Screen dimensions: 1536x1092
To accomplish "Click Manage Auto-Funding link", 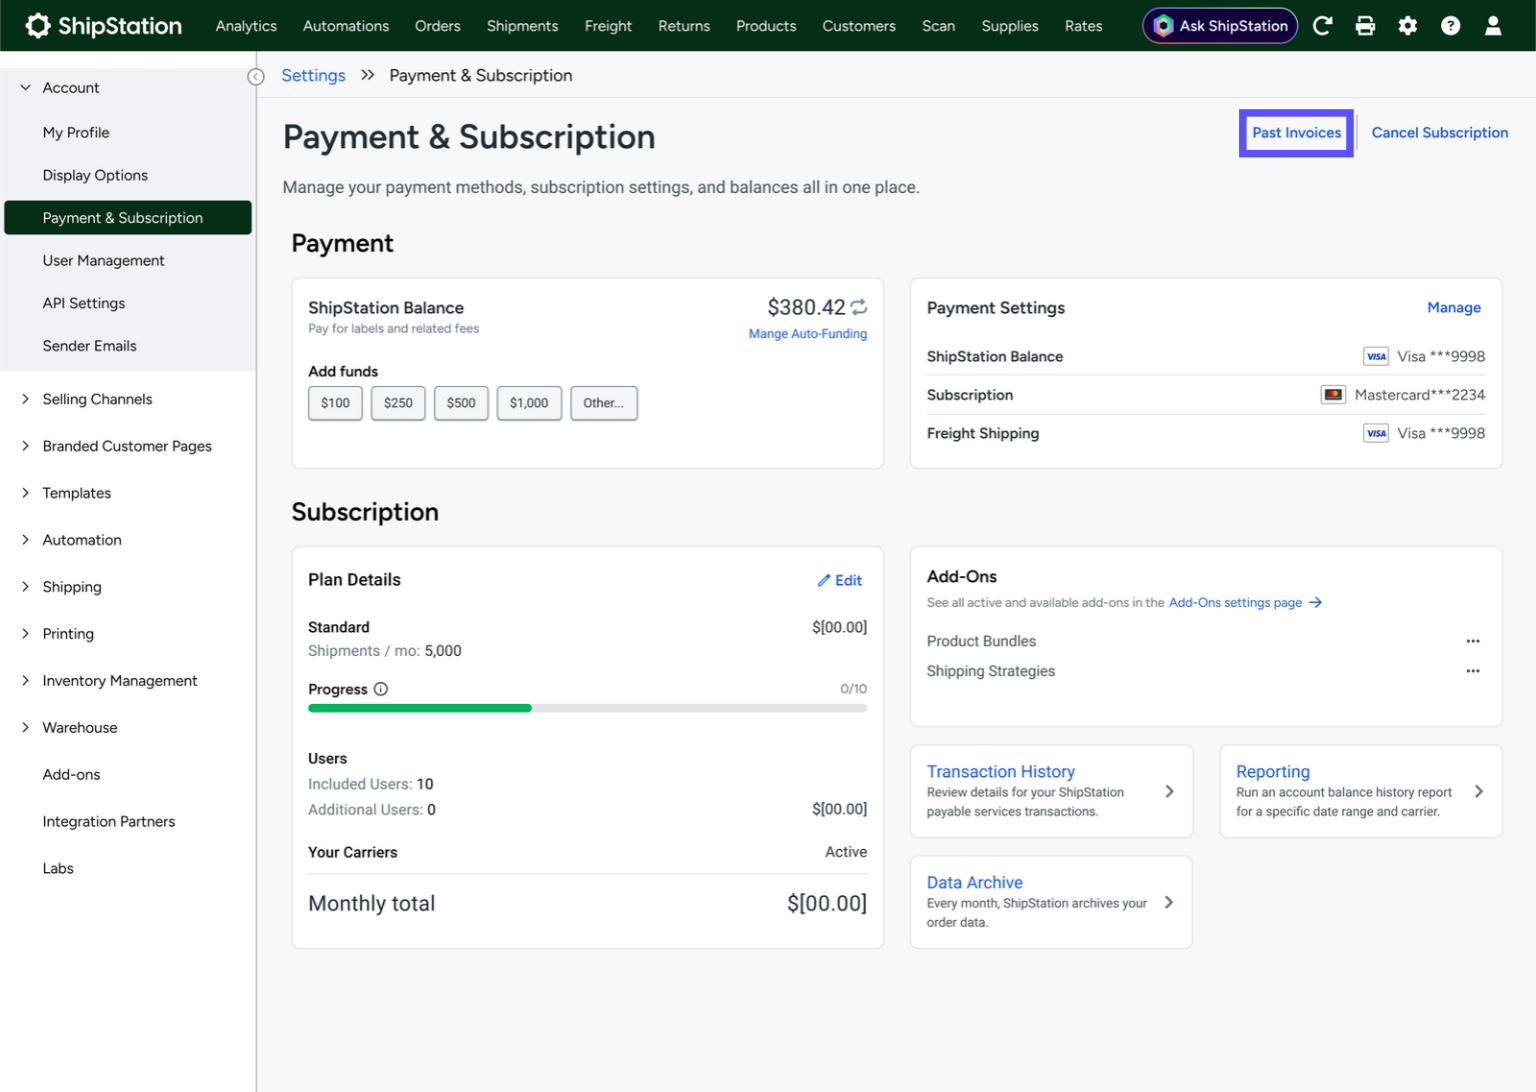I will pos(808,334).
